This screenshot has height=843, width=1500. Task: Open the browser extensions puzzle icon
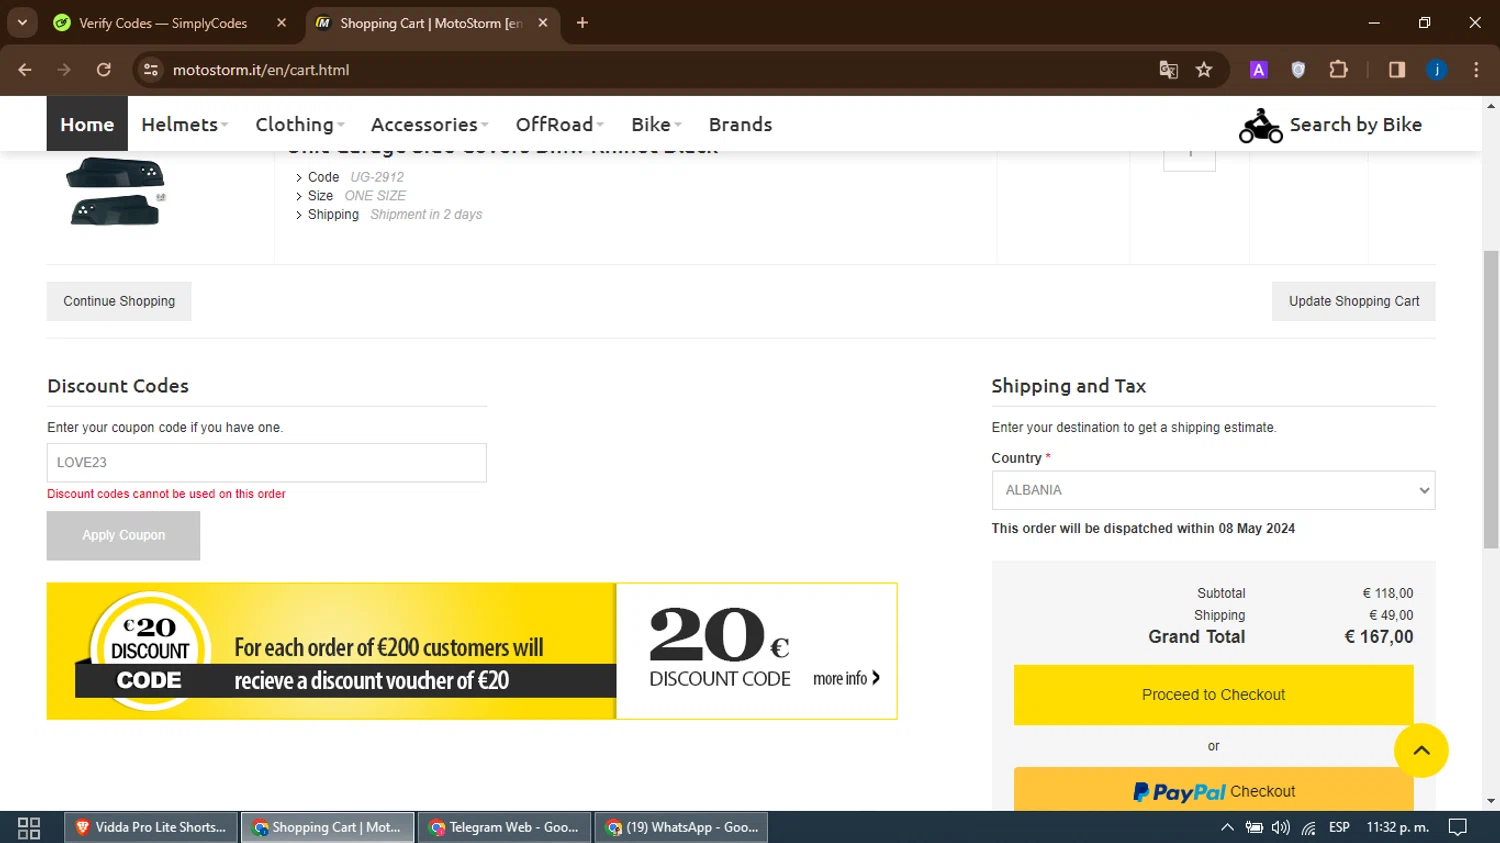point(1338,70)
